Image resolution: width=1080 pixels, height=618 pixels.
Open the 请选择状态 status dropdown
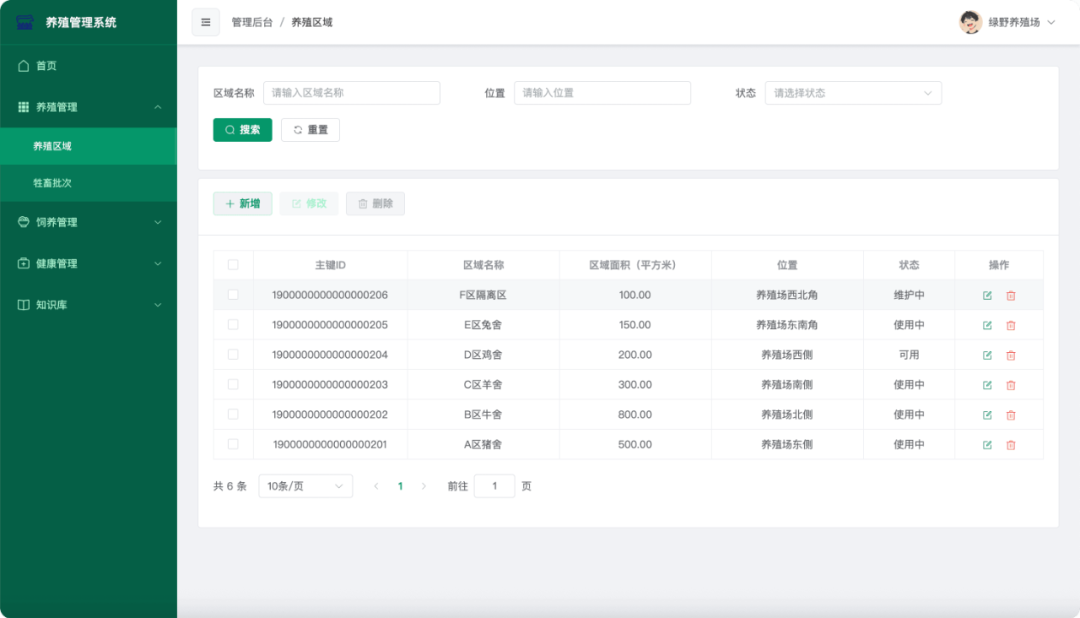point(853,92)
